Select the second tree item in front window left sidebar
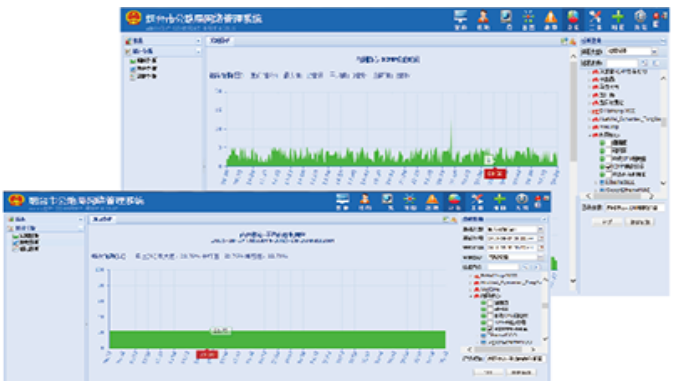Screen dimensions: 673x384 tap(29, 242)
